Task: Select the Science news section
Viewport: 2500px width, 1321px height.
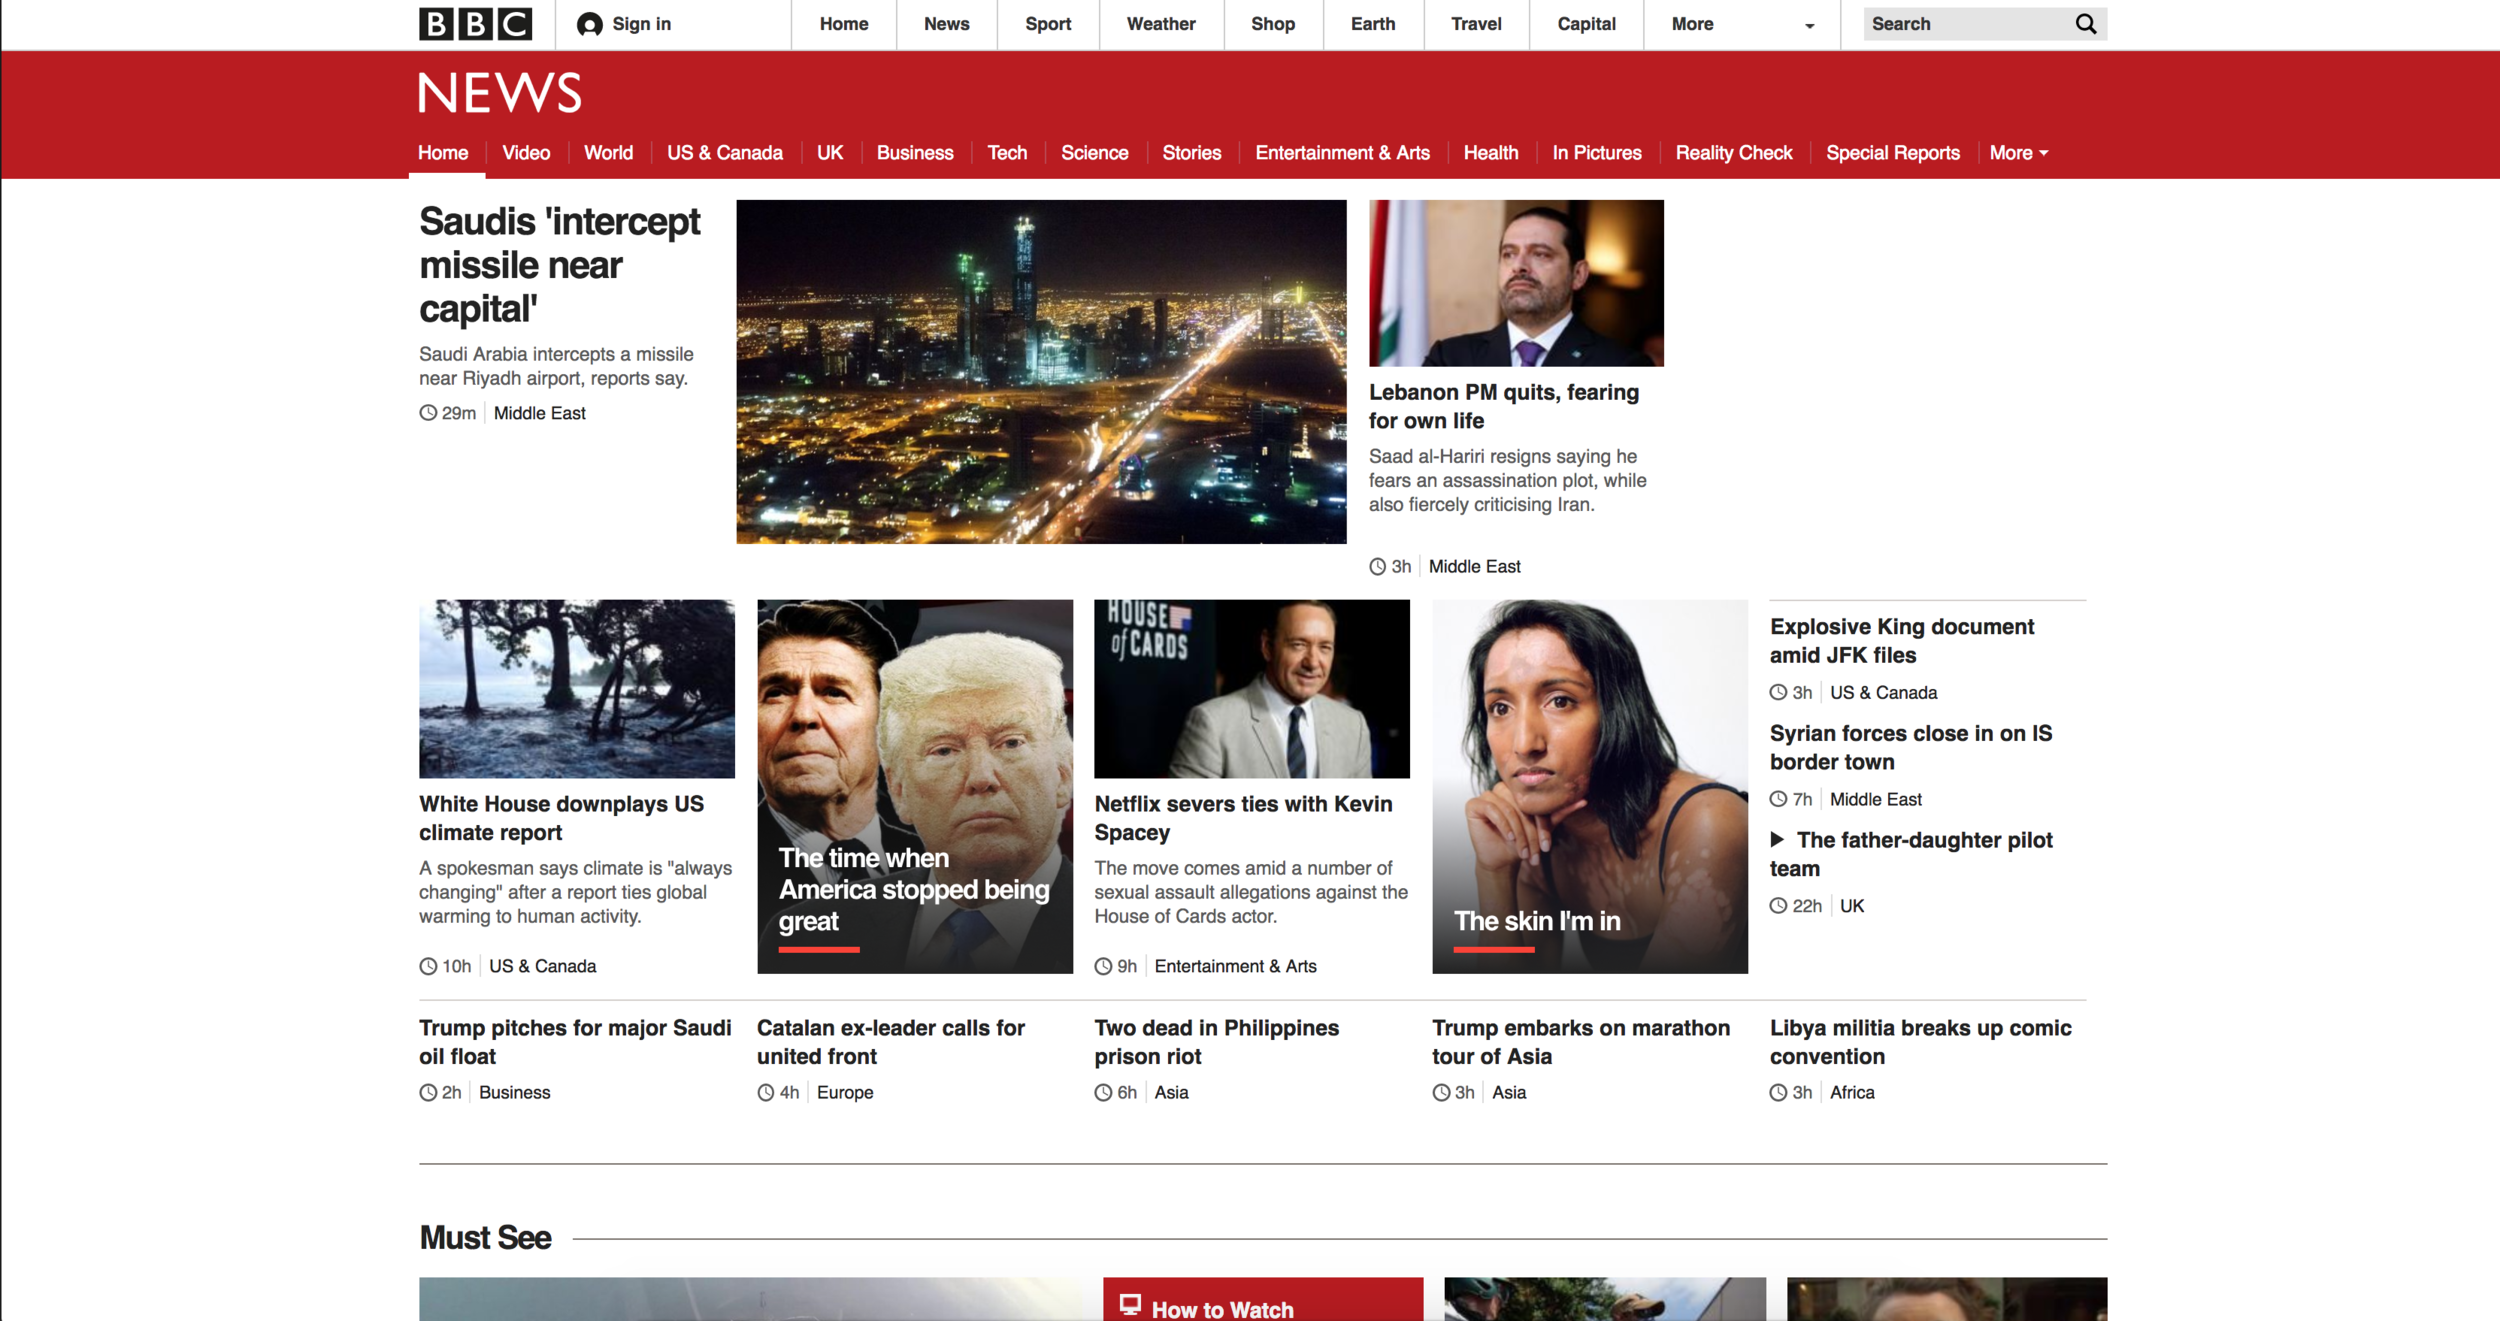Action: [x=1095, y=153]
